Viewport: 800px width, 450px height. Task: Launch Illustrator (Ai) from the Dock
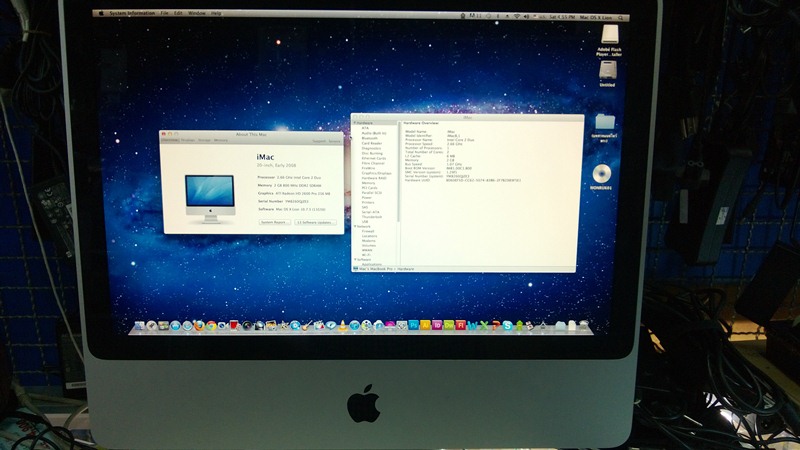pos(425,325)
